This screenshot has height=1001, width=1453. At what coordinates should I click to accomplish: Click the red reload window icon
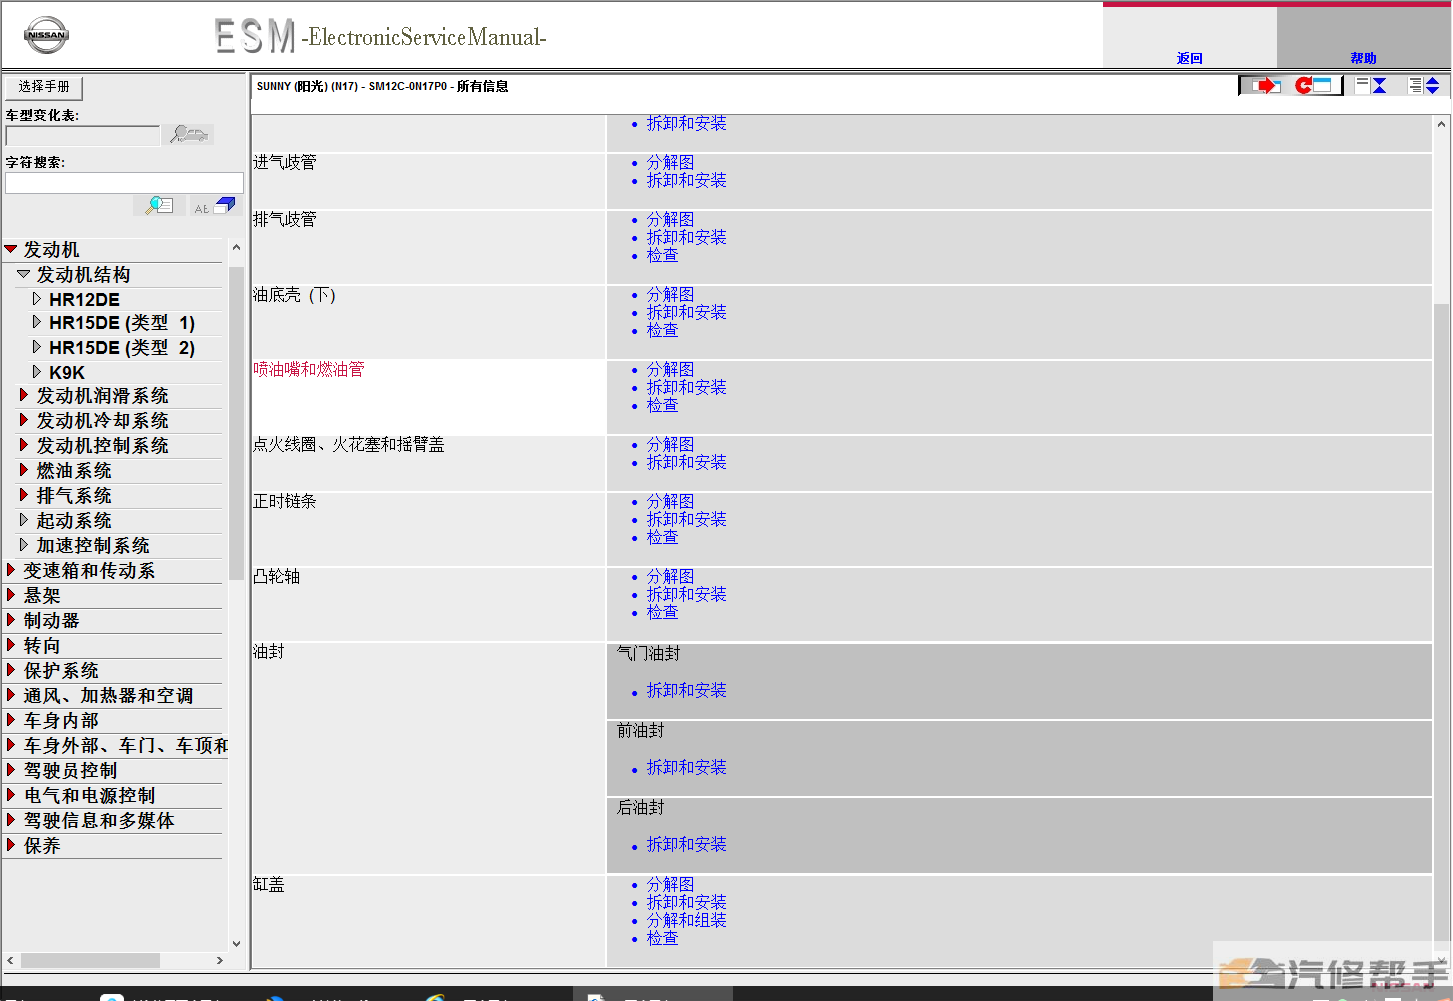pyautogui.click(x=1314, y=86)
